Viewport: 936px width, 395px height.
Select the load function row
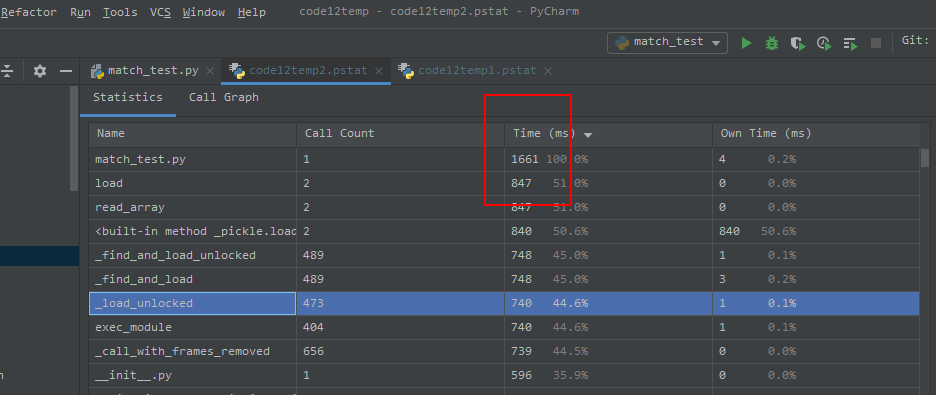tap(504, 183)
